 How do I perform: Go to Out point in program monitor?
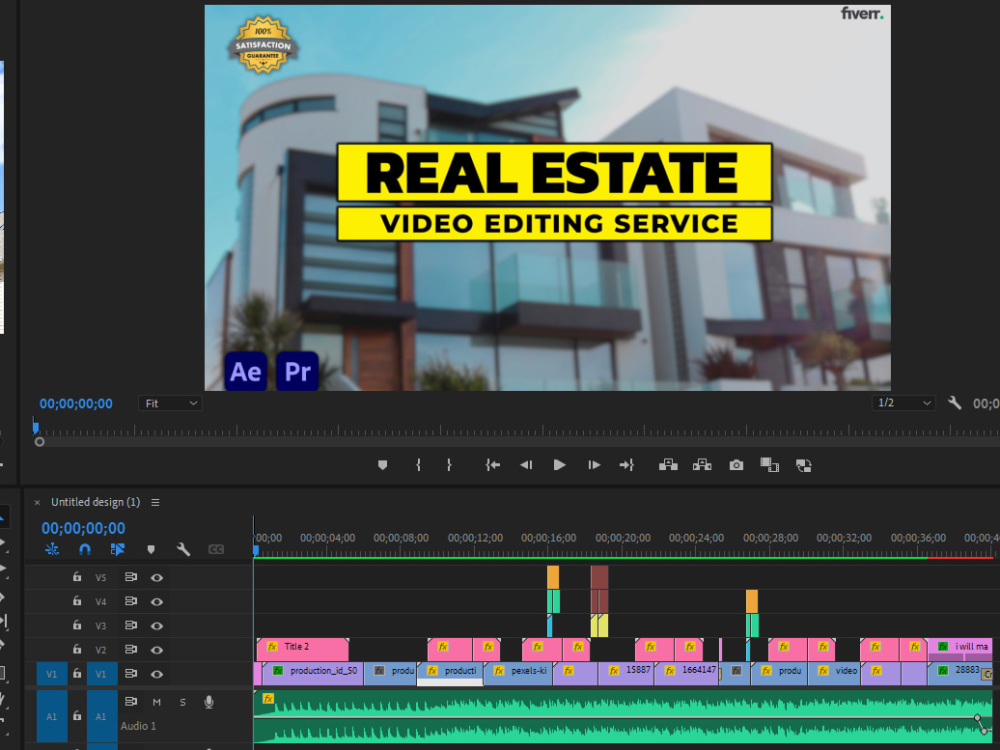pos(626,465)
